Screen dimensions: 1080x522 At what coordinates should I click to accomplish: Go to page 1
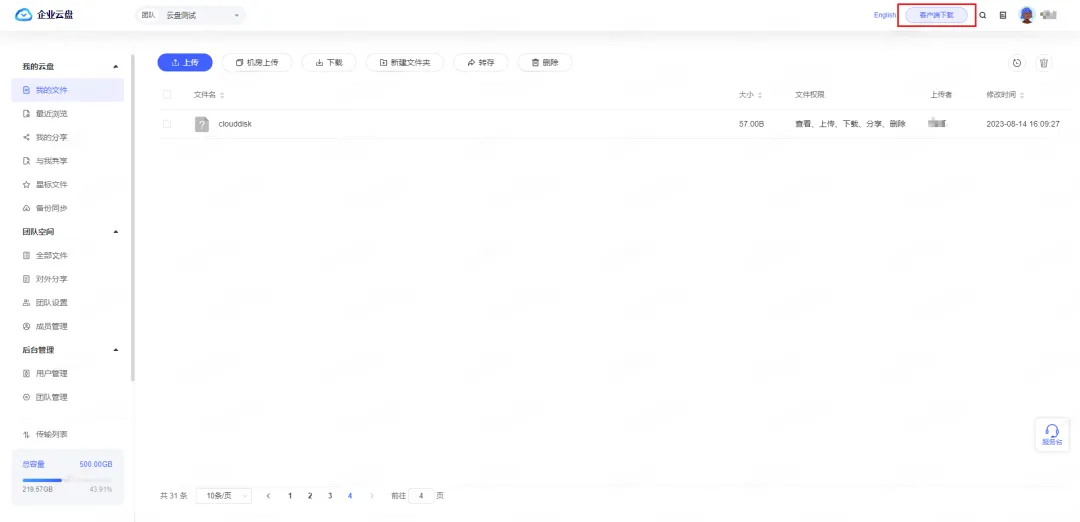[x=290, y=495]
